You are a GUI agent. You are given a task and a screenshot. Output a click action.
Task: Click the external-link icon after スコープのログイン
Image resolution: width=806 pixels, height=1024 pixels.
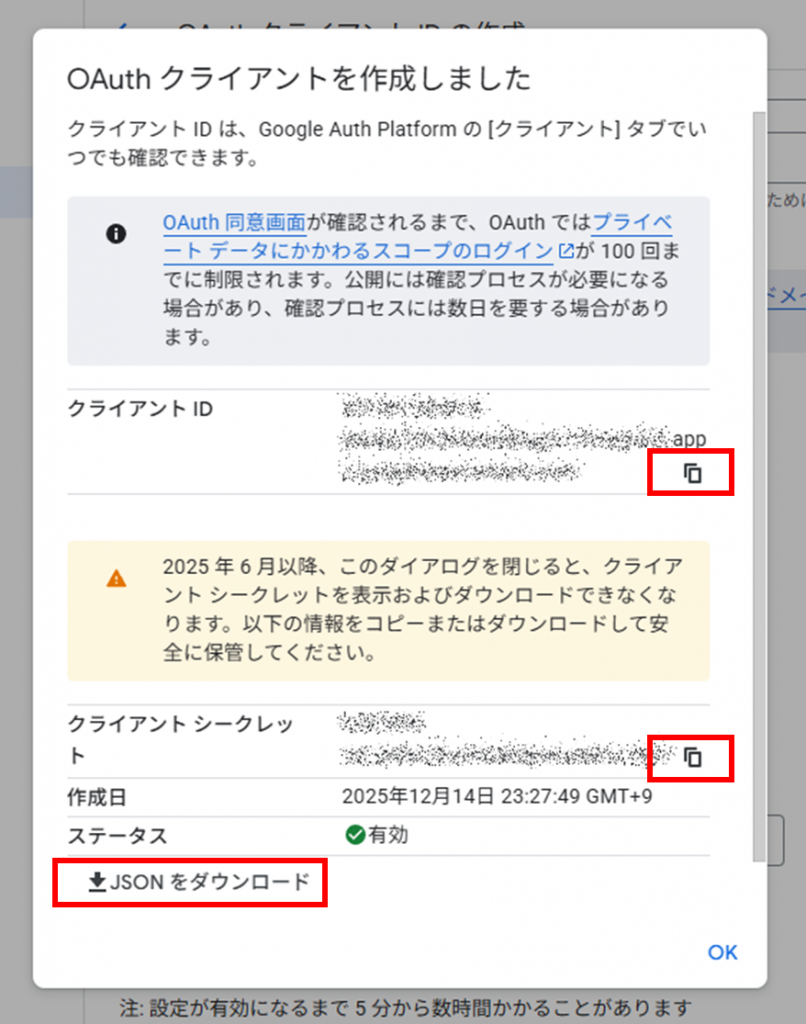567,250
